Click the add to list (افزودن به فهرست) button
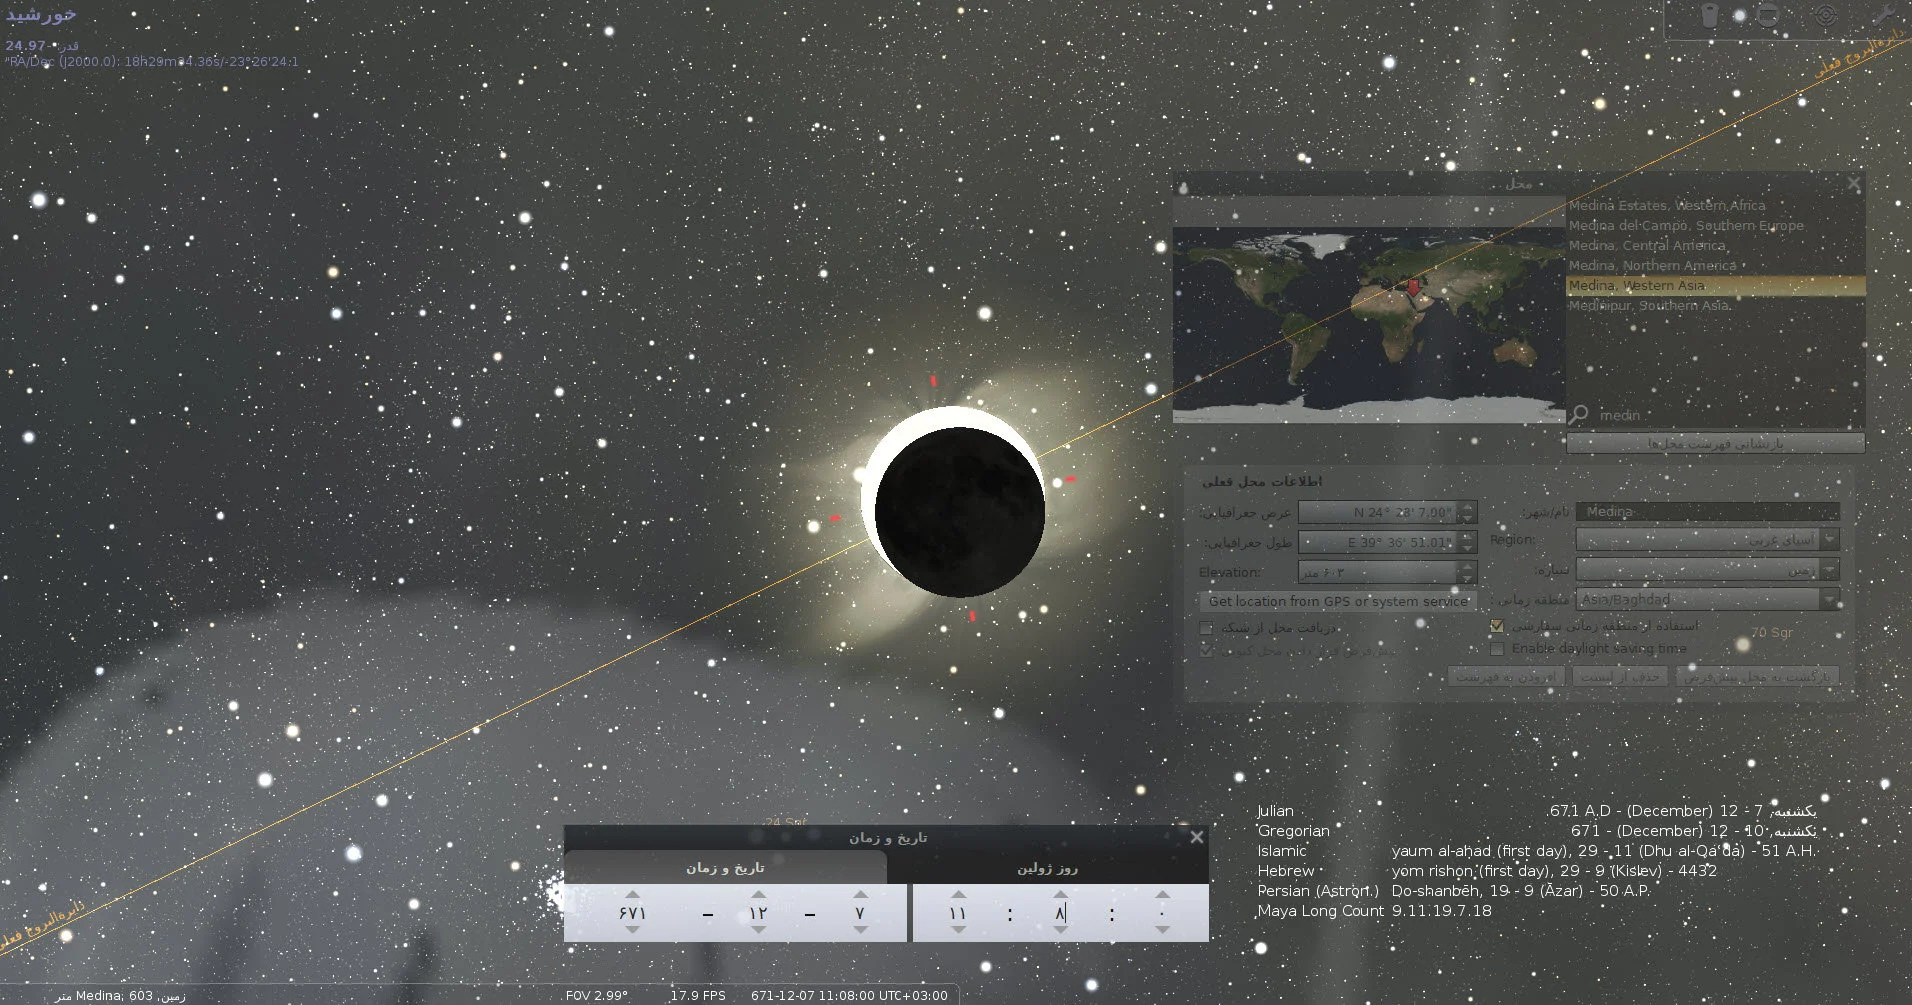 coord(1505,677)
